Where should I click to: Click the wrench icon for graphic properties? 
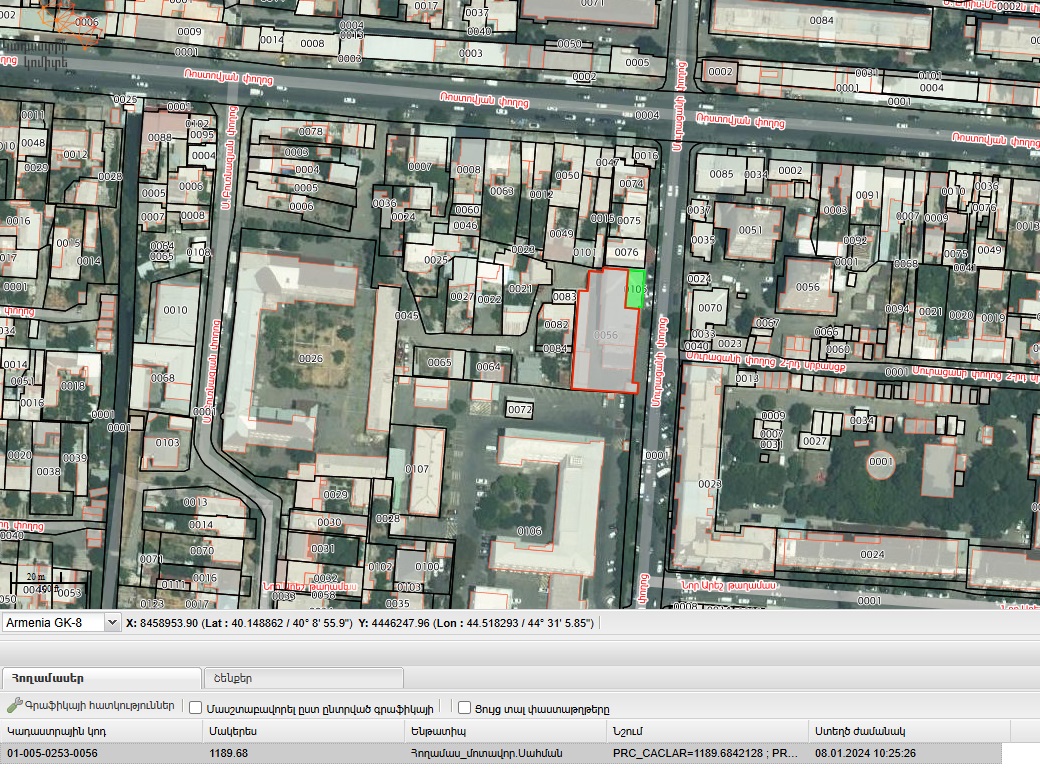[14, 705]
